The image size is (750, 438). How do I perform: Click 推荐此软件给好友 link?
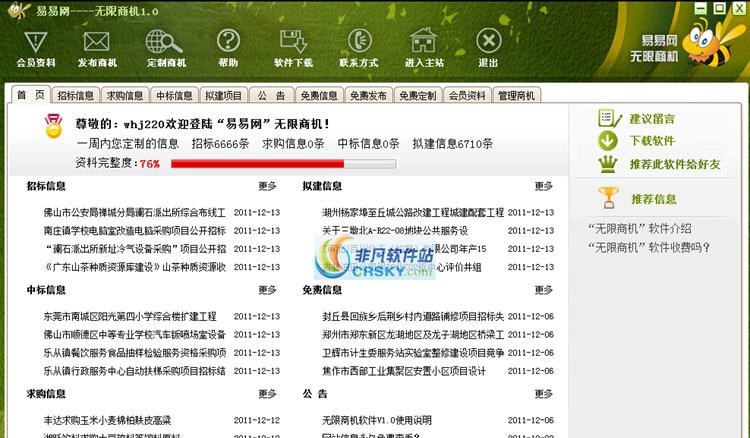point(675,164)
